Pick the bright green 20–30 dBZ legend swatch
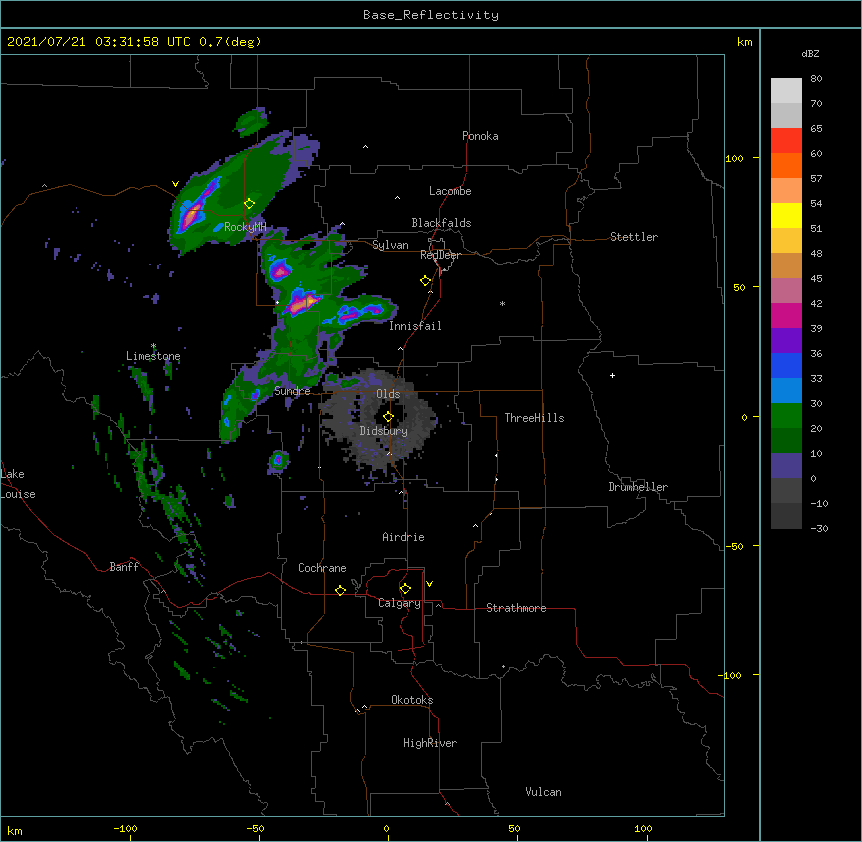 tap(786, 416)
